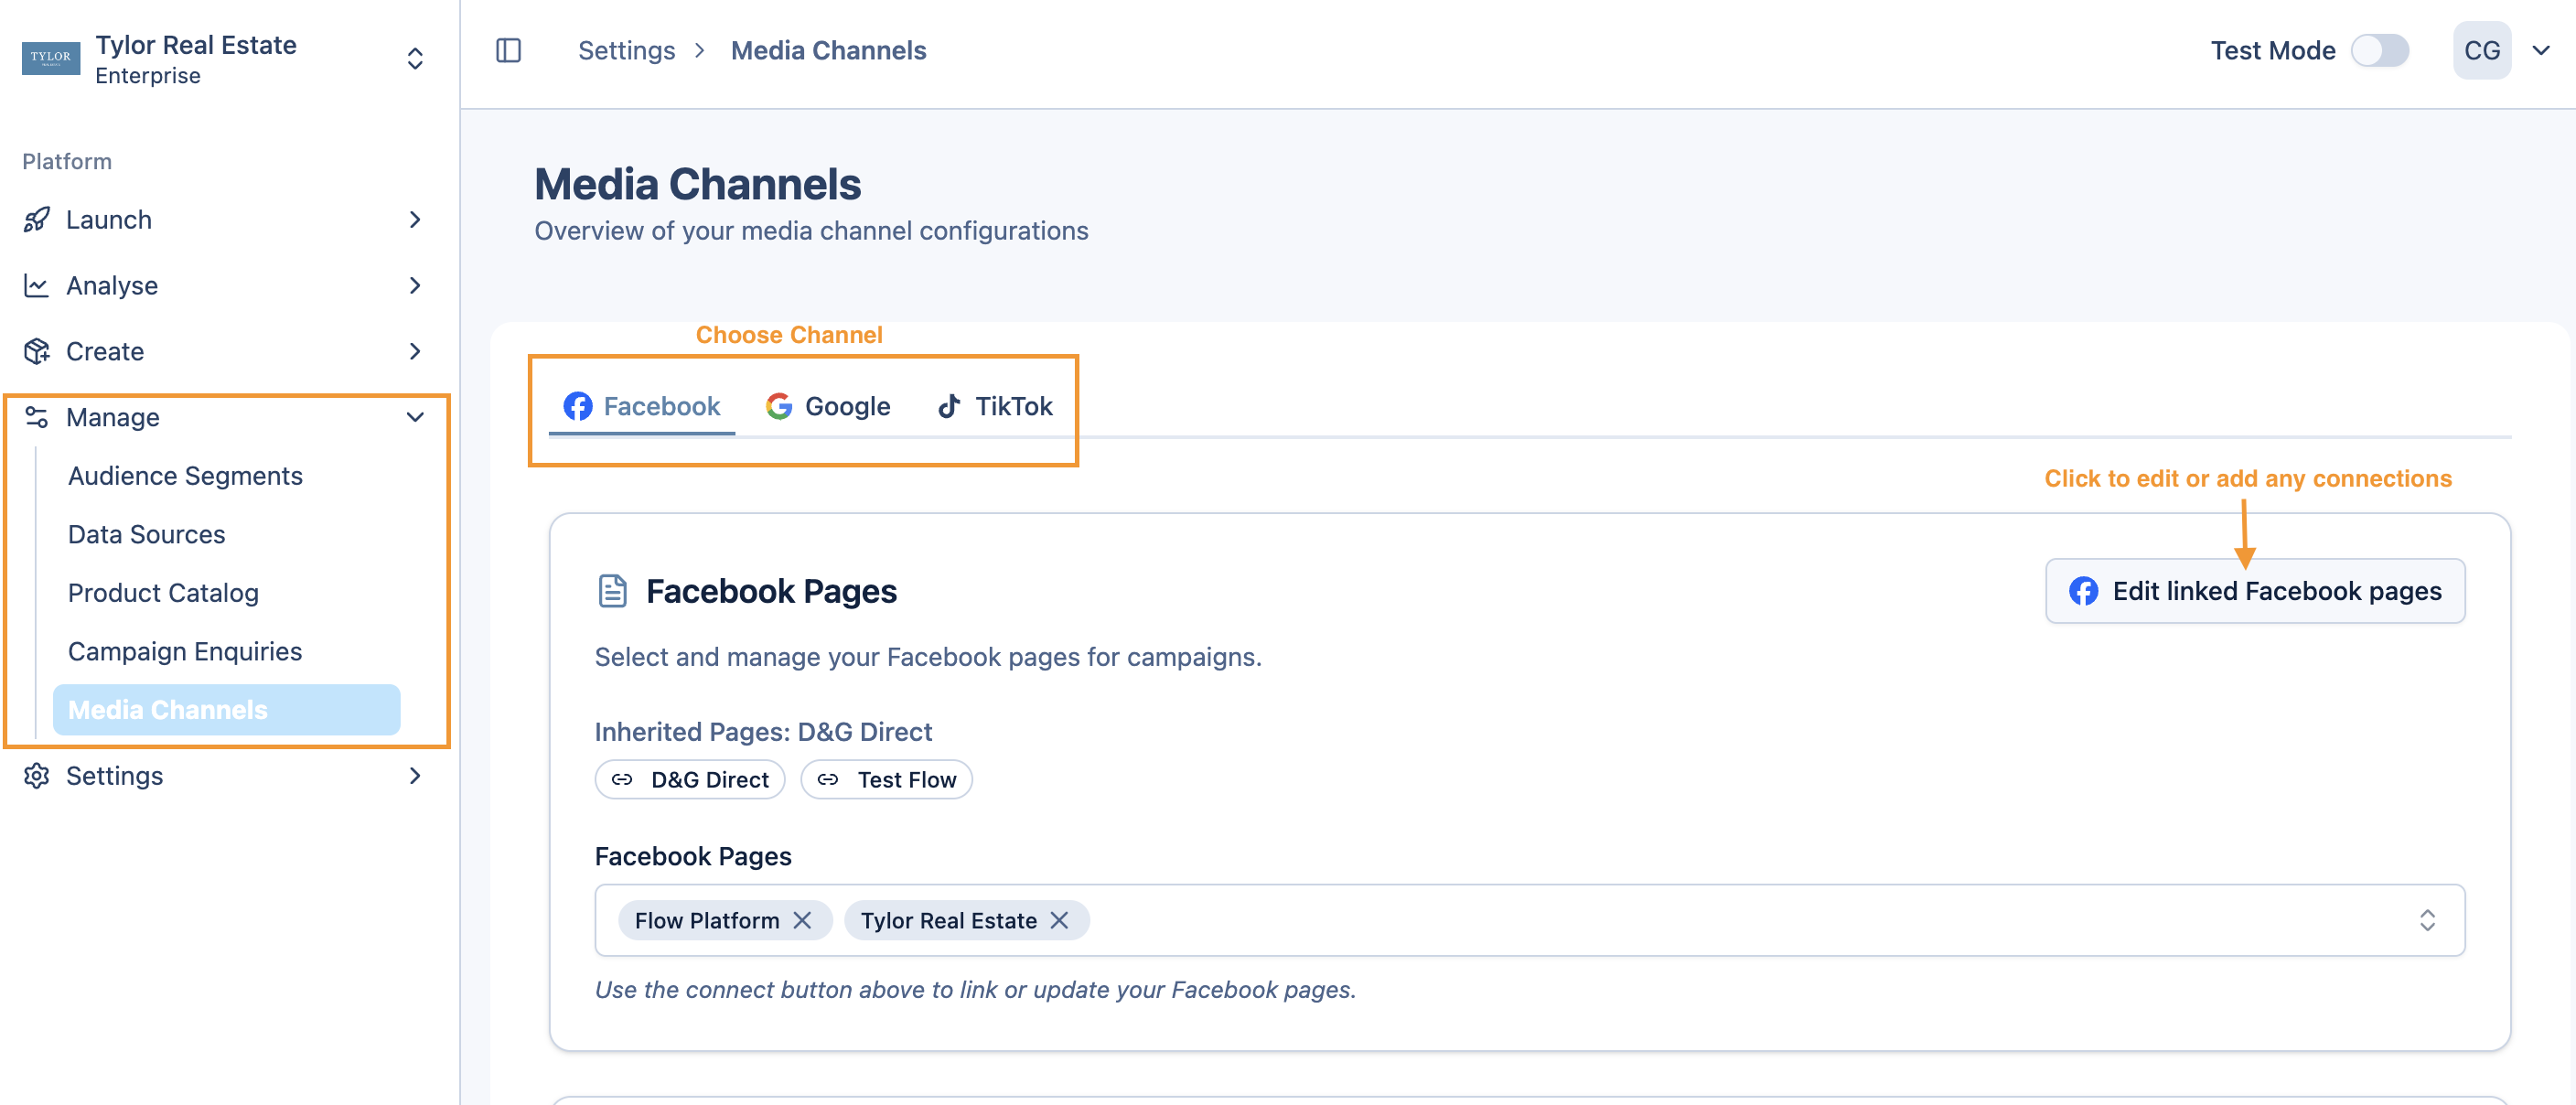Screen dimensions: 2576x1105
Task: Open the workspace switcher chevrons
Action: coord(415,58)
